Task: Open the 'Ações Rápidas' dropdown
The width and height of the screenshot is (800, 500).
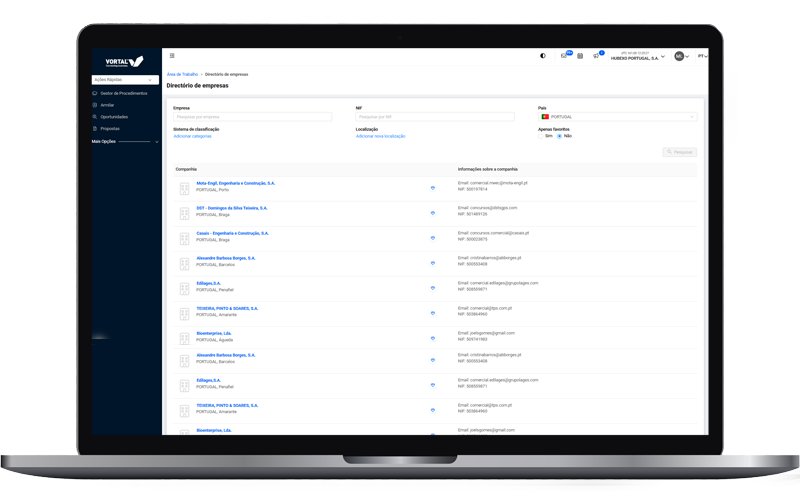Action: click(125, 79)
